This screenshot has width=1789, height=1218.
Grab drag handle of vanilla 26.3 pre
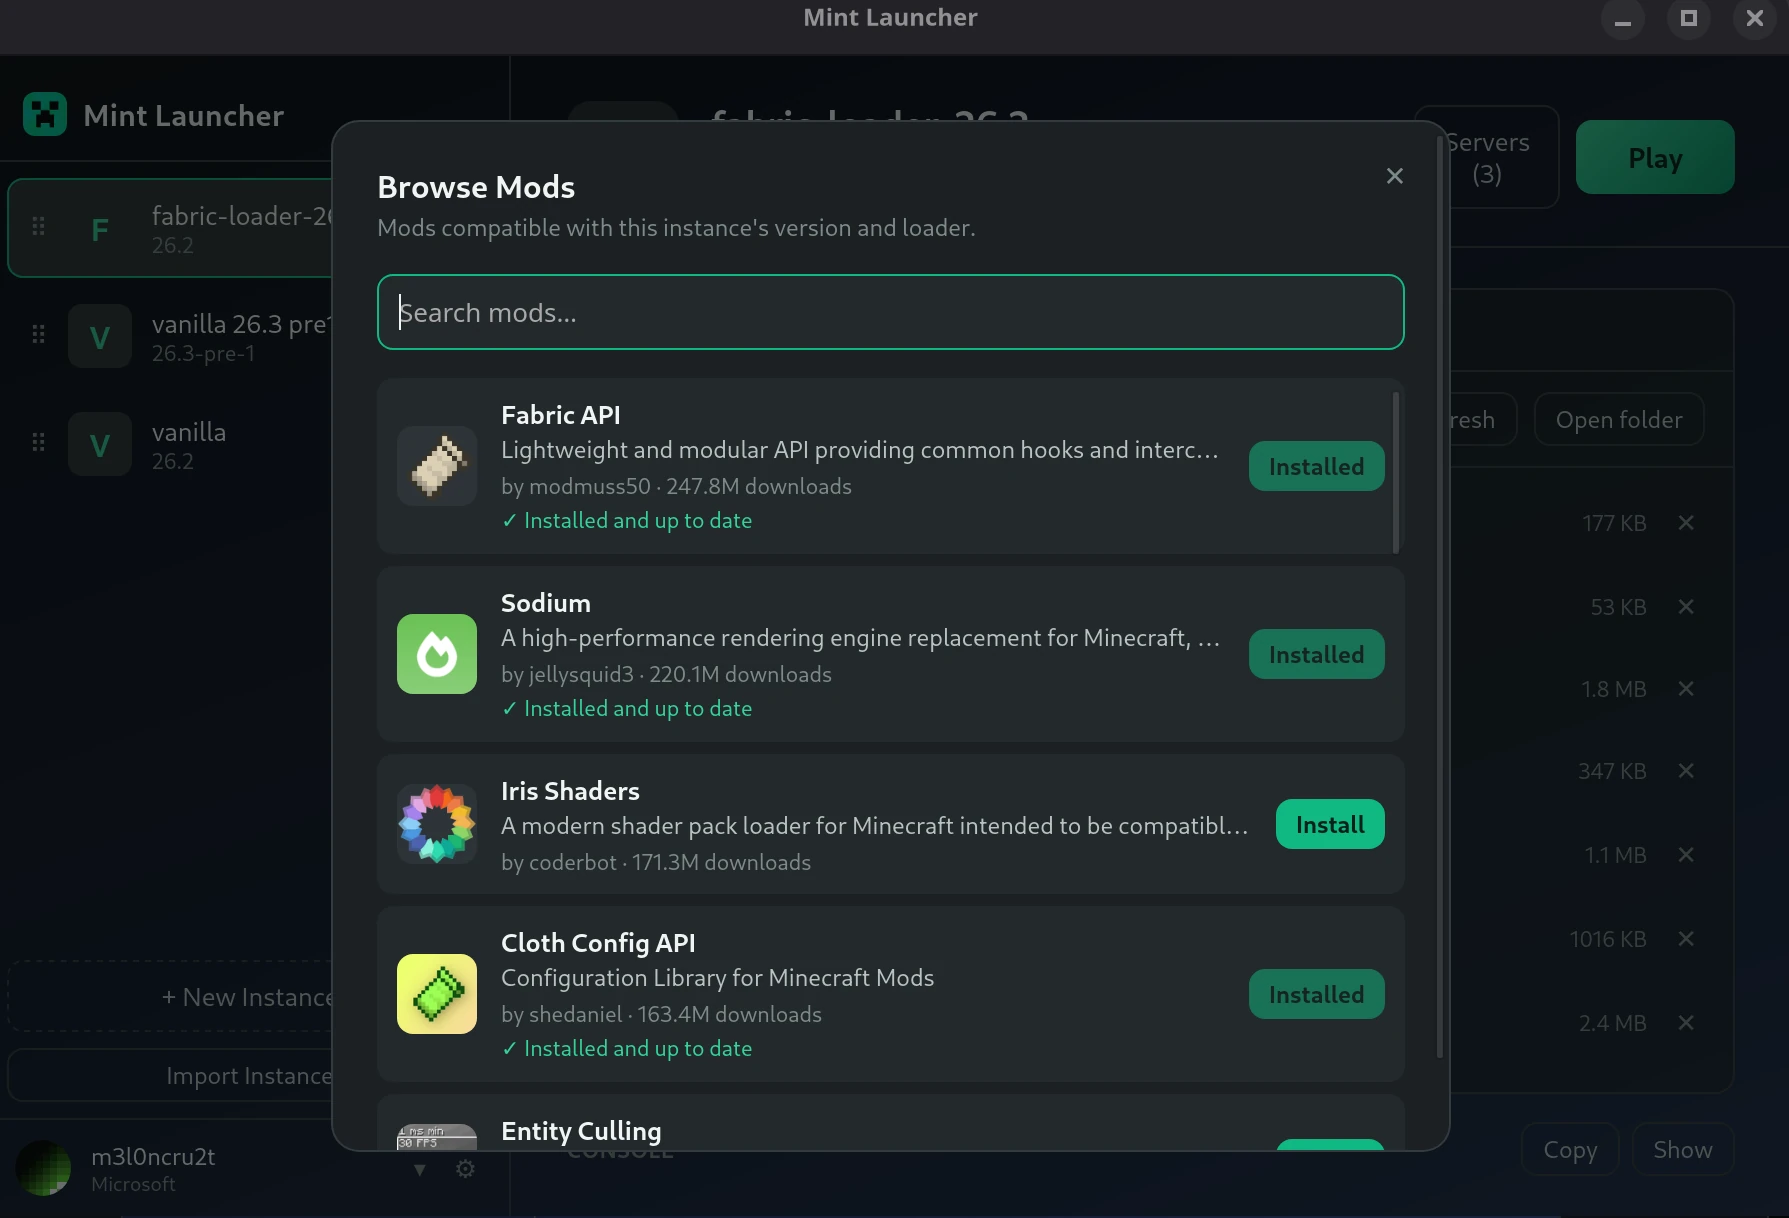coord(38,334)
